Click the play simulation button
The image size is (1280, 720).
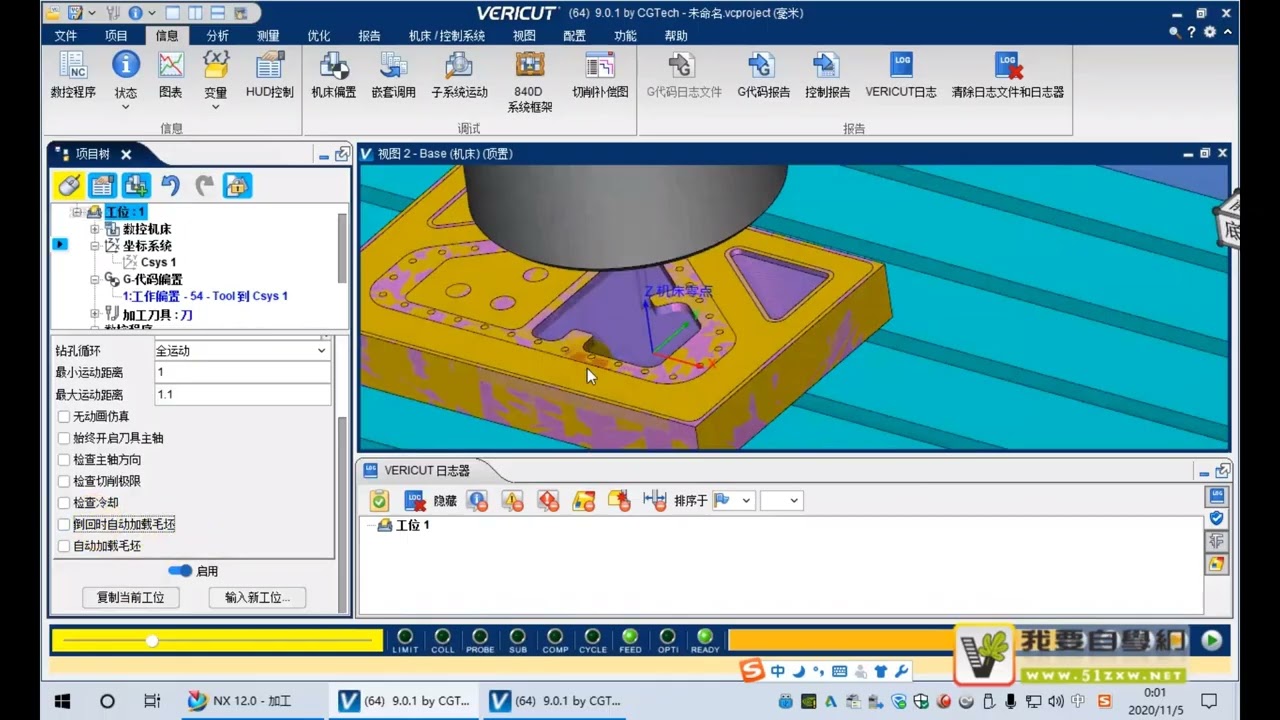coord(1212,640)
